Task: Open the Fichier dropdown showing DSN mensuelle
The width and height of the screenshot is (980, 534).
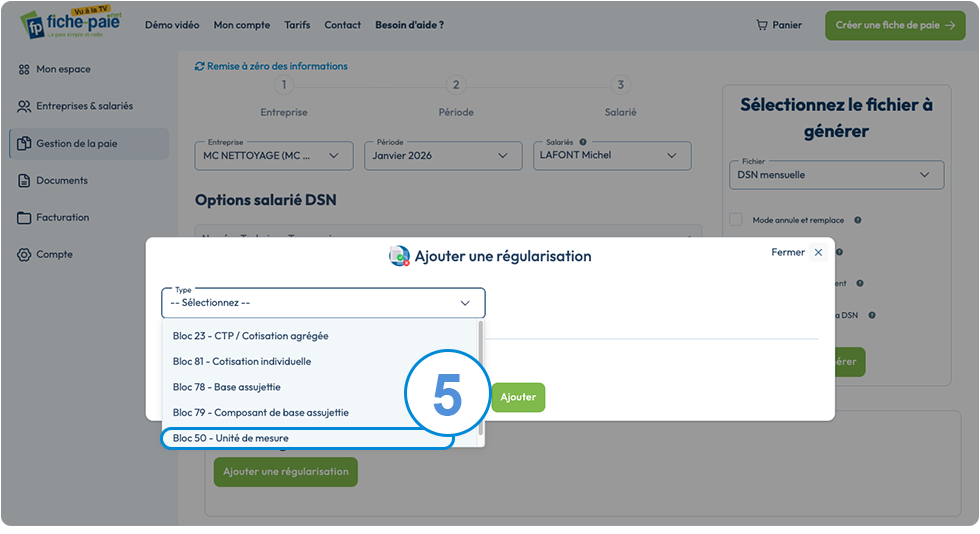Action: click(x=836, y=175)
